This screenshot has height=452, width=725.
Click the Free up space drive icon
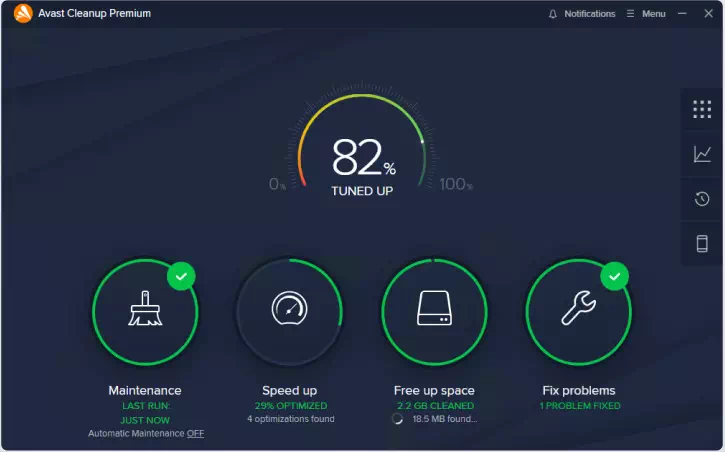(434, 308)
